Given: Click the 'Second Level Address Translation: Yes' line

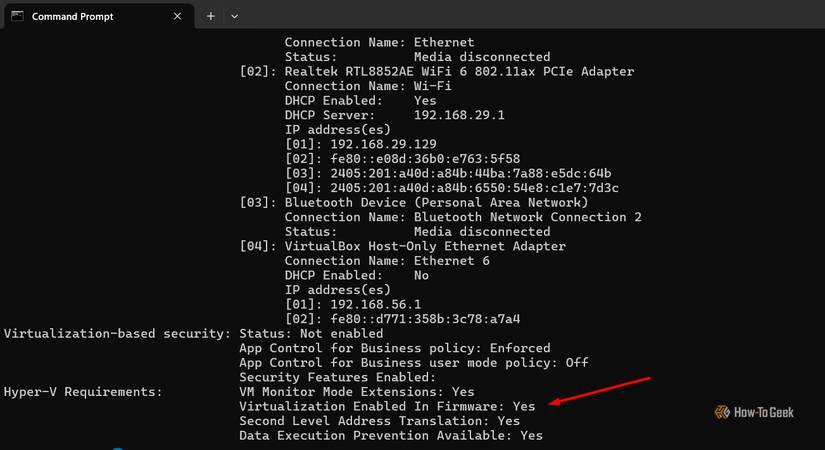Looking at the screenshot, I should tap(380, 421).
